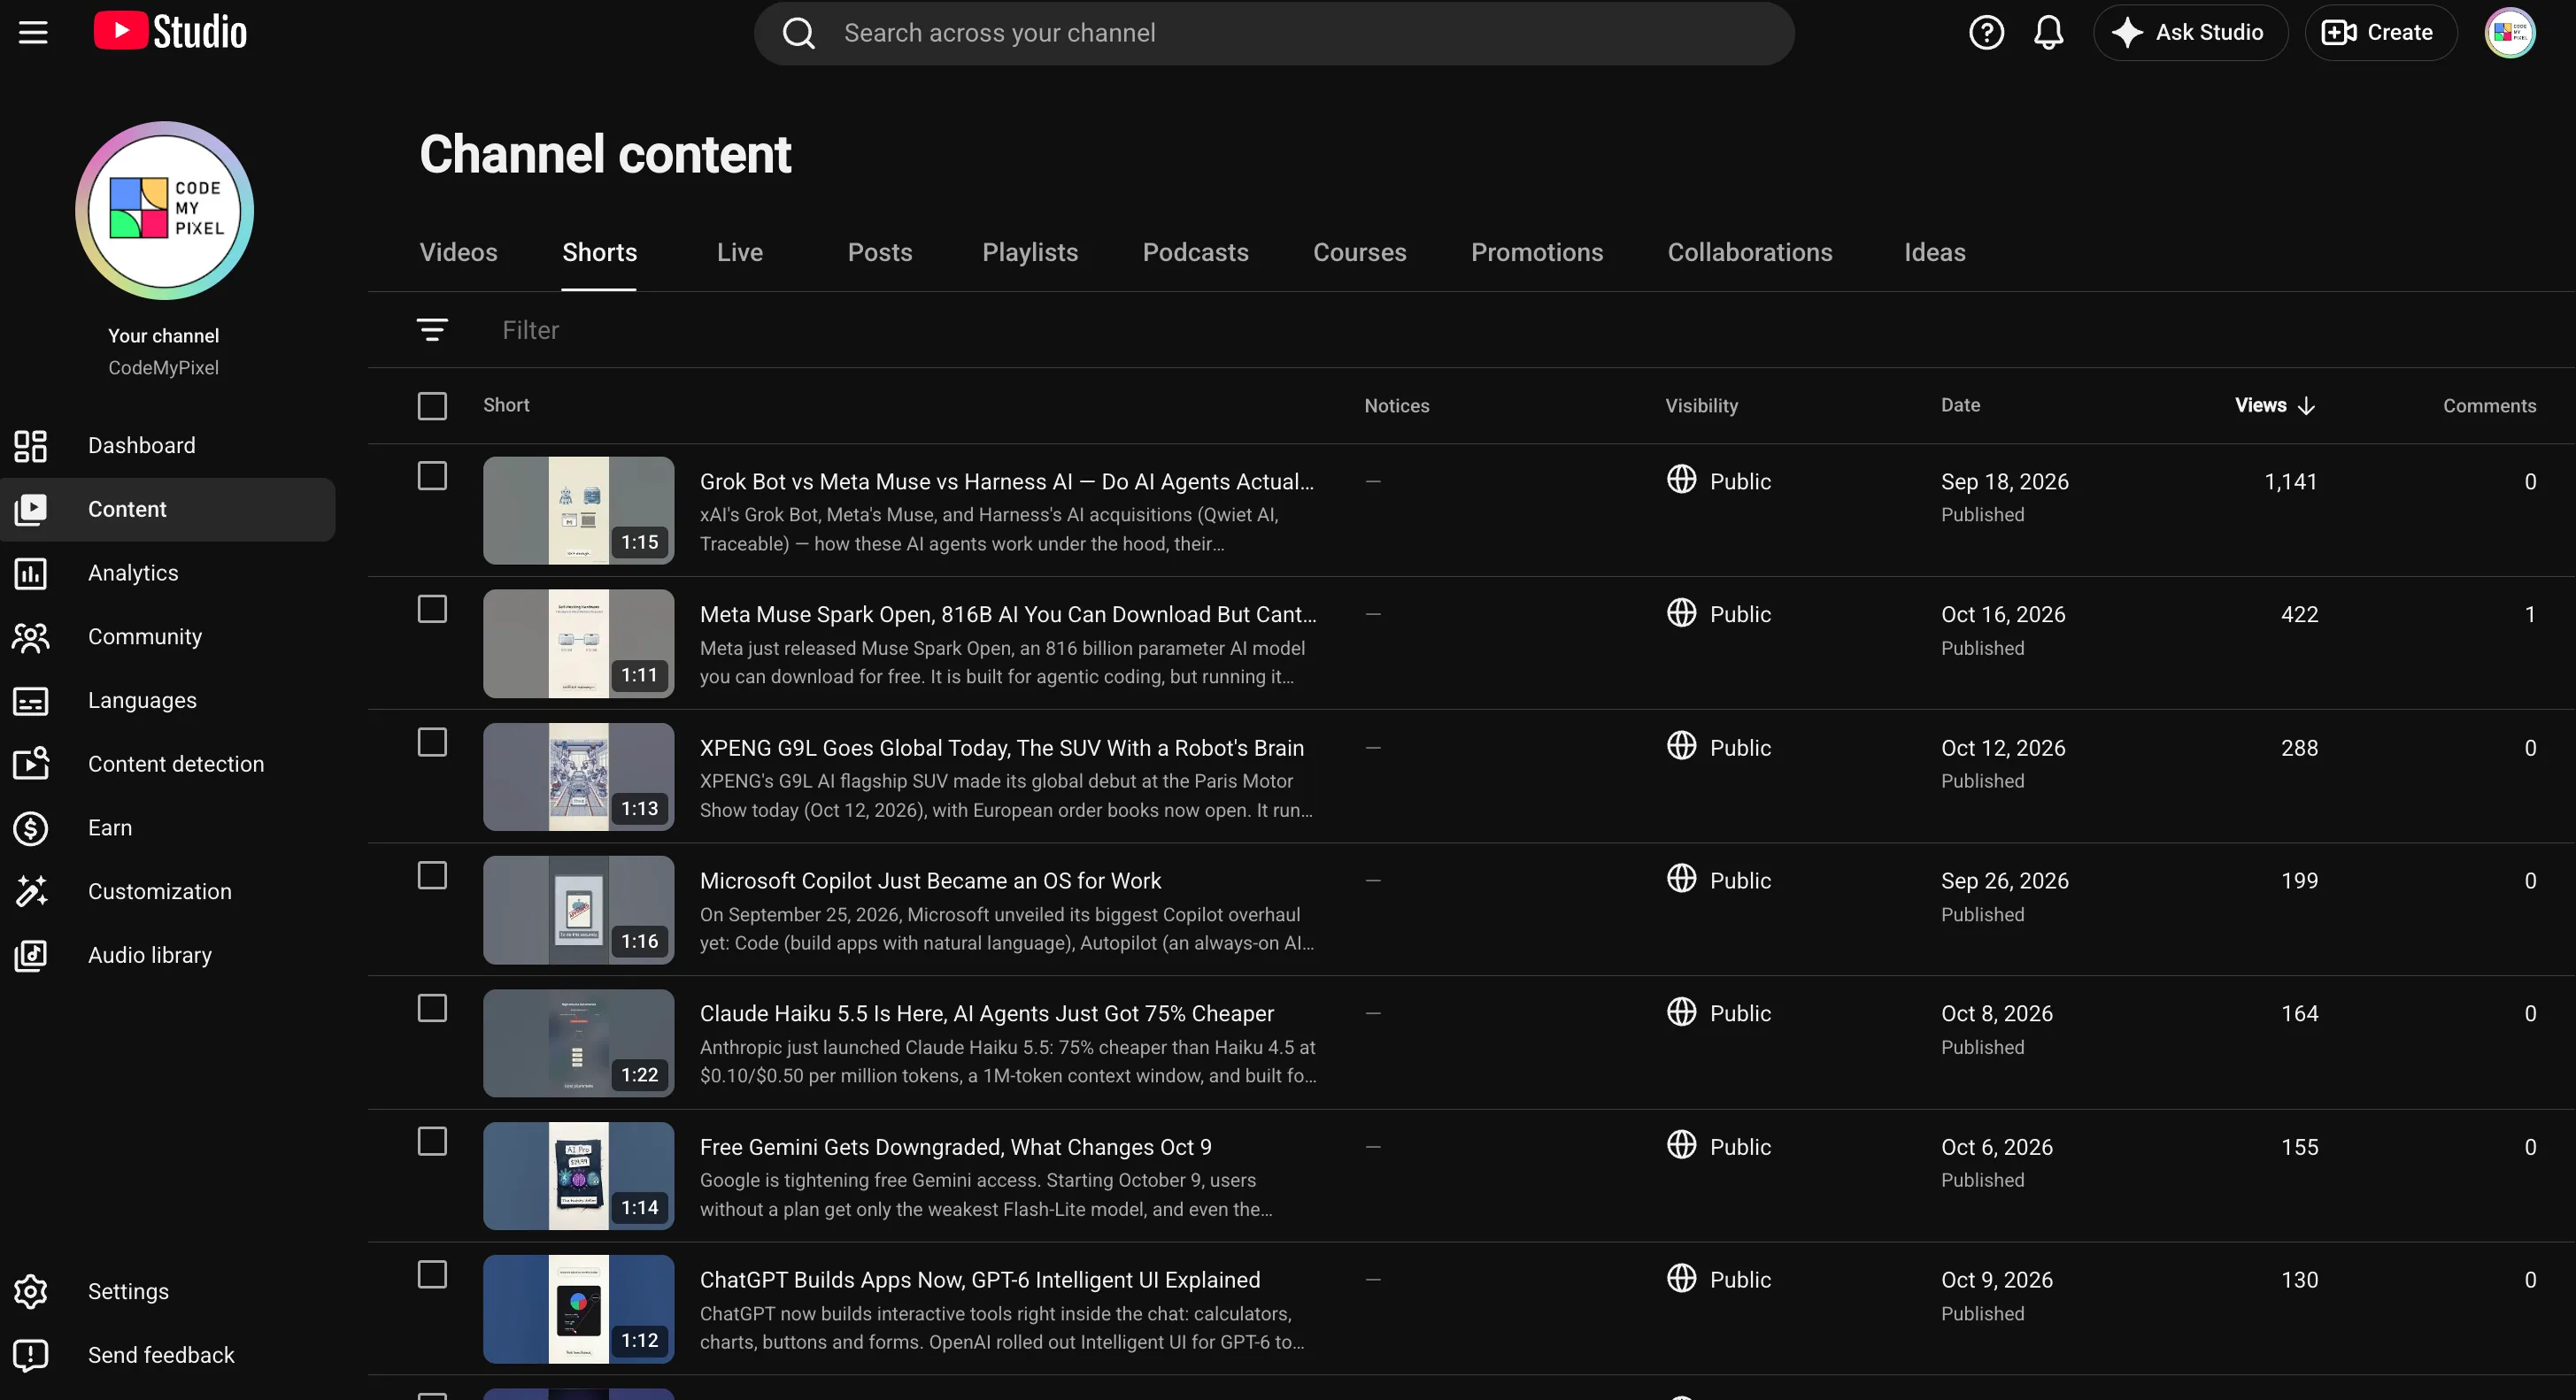Image resolution: width=2576 pixels, height=1400 pixels.
Task: Select the Grok Bot vs Meta Muse short checkbox
Action: tap(432, 476)
